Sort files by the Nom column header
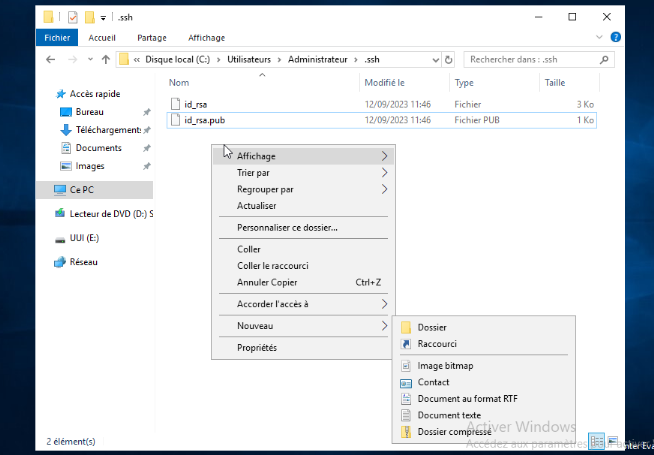This screenshot has width=654, height=455. [179, 83]
